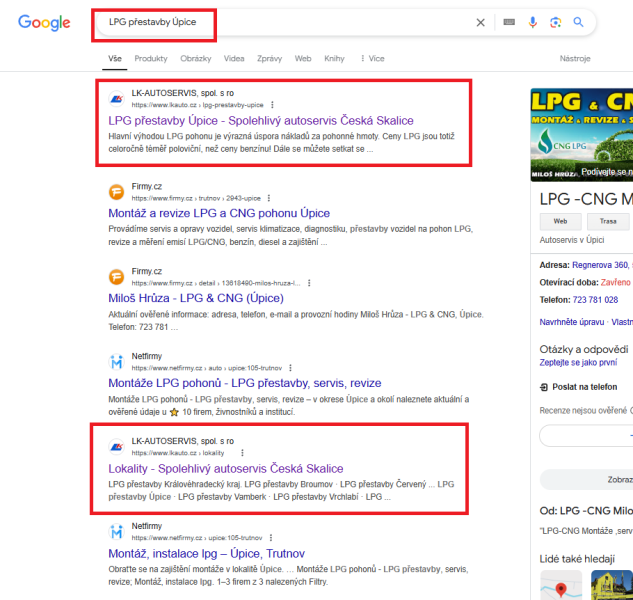This screenshot has height=600, width=633.
Task: Click the Web button in the business panel
Action: (560, 221)
